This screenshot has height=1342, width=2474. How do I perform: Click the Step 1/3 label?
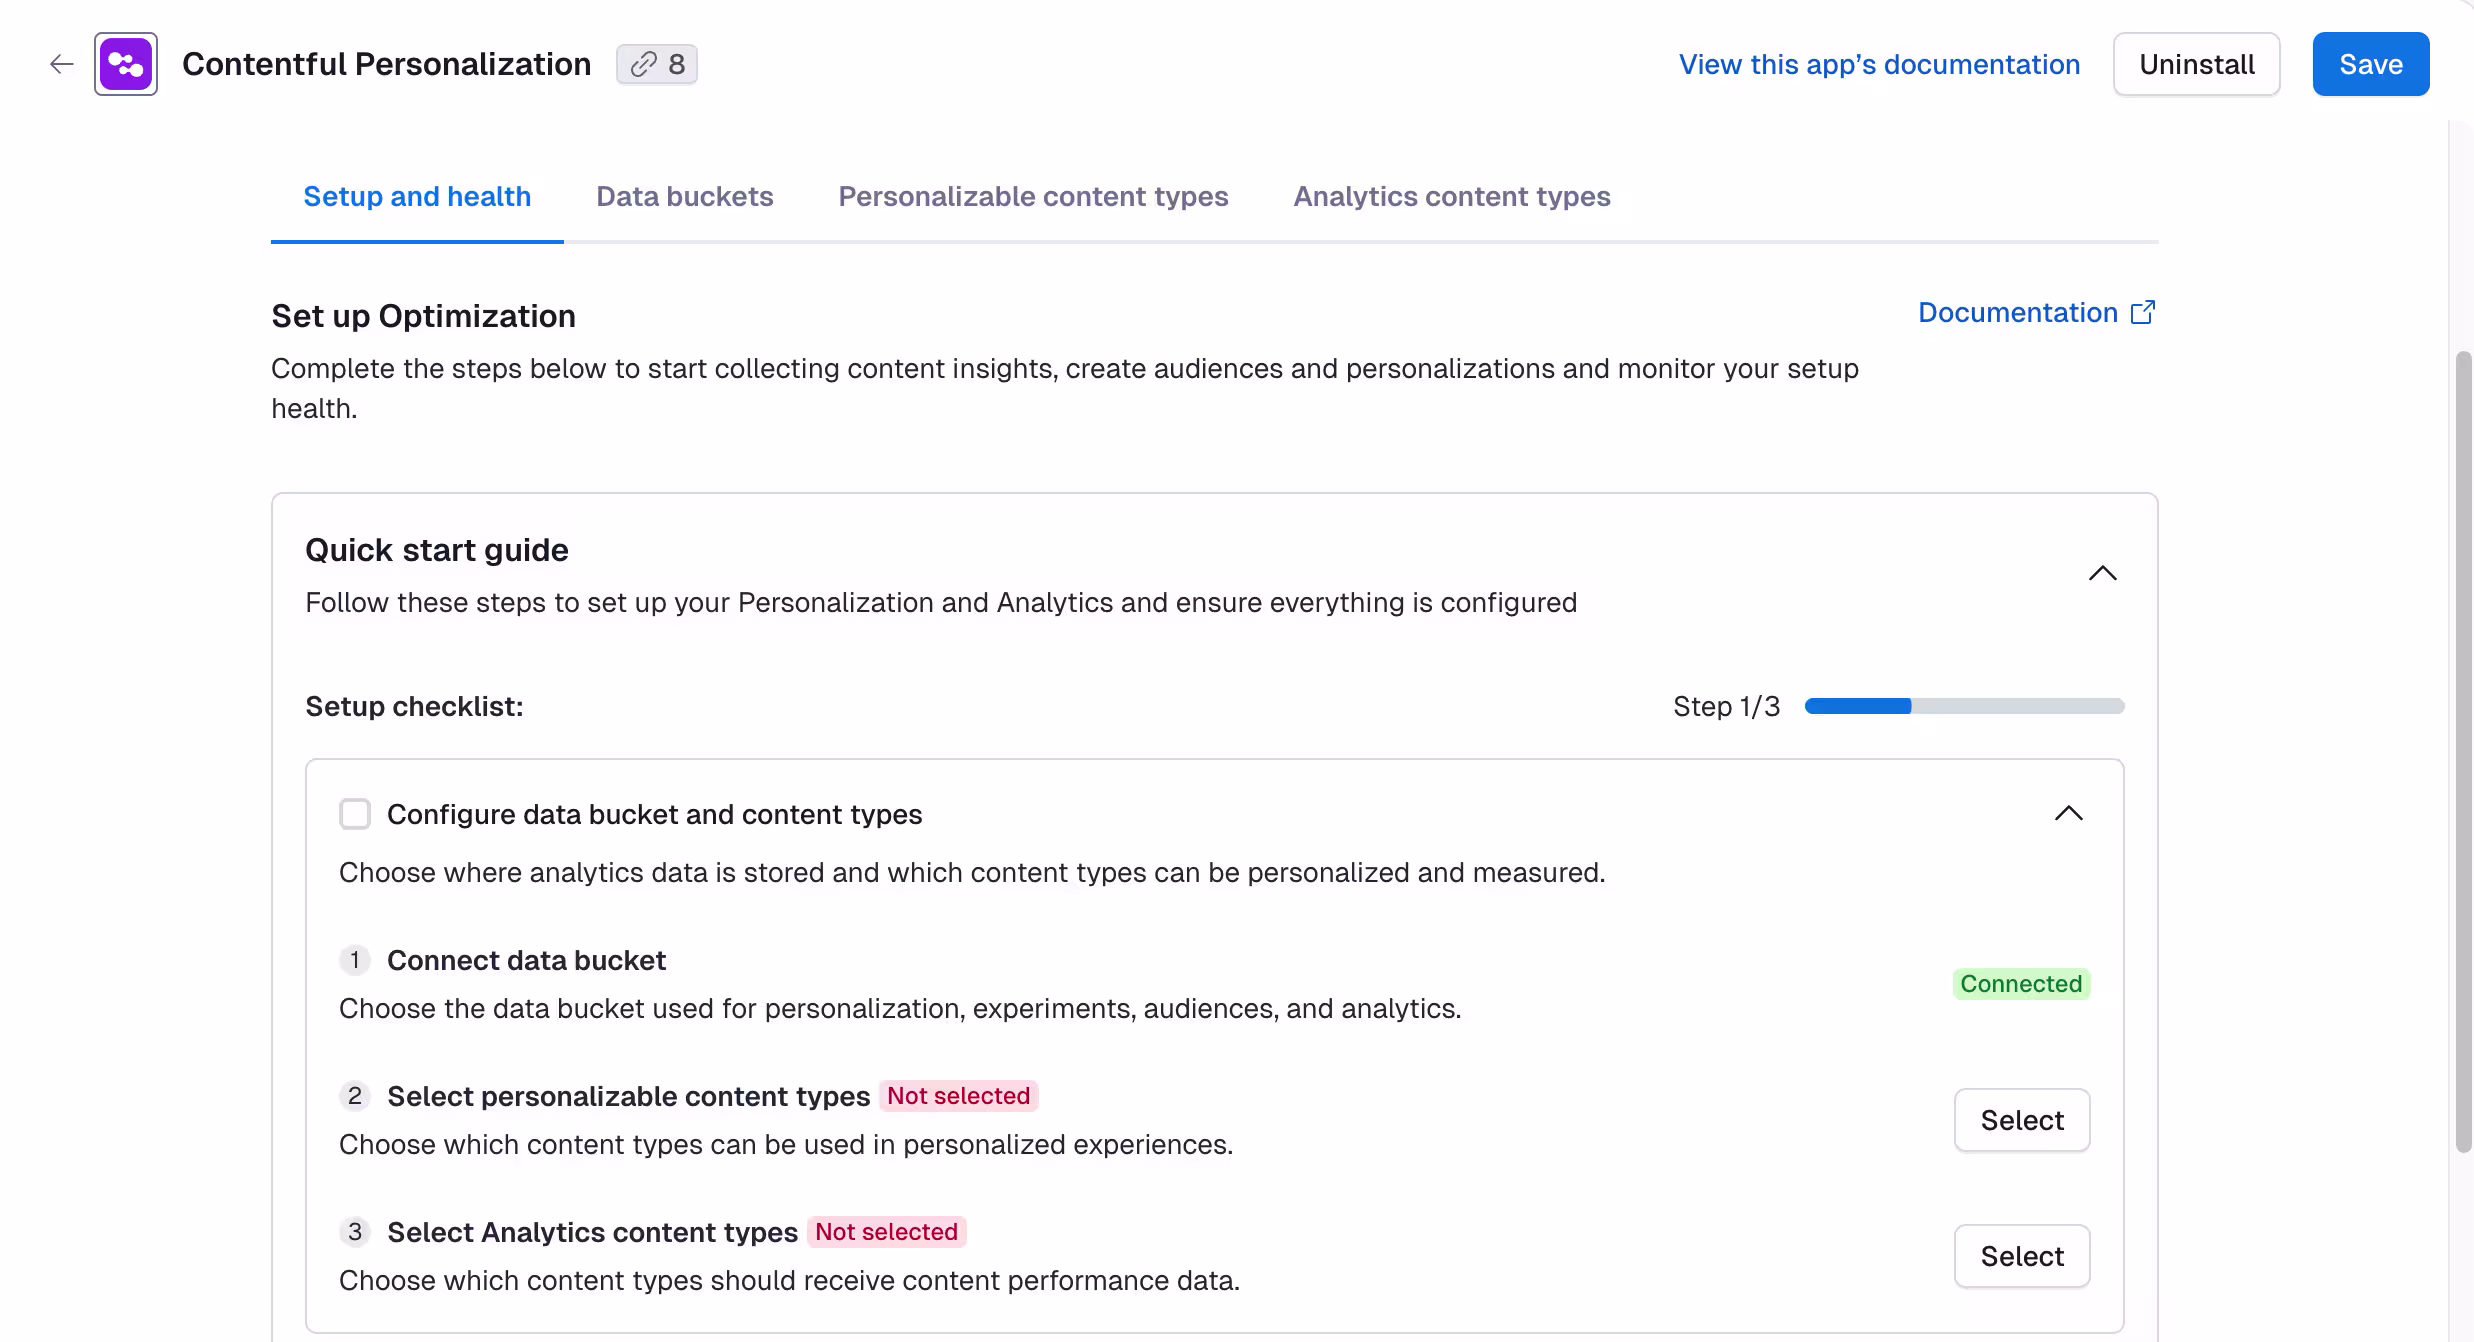(x=1727, y=706)
